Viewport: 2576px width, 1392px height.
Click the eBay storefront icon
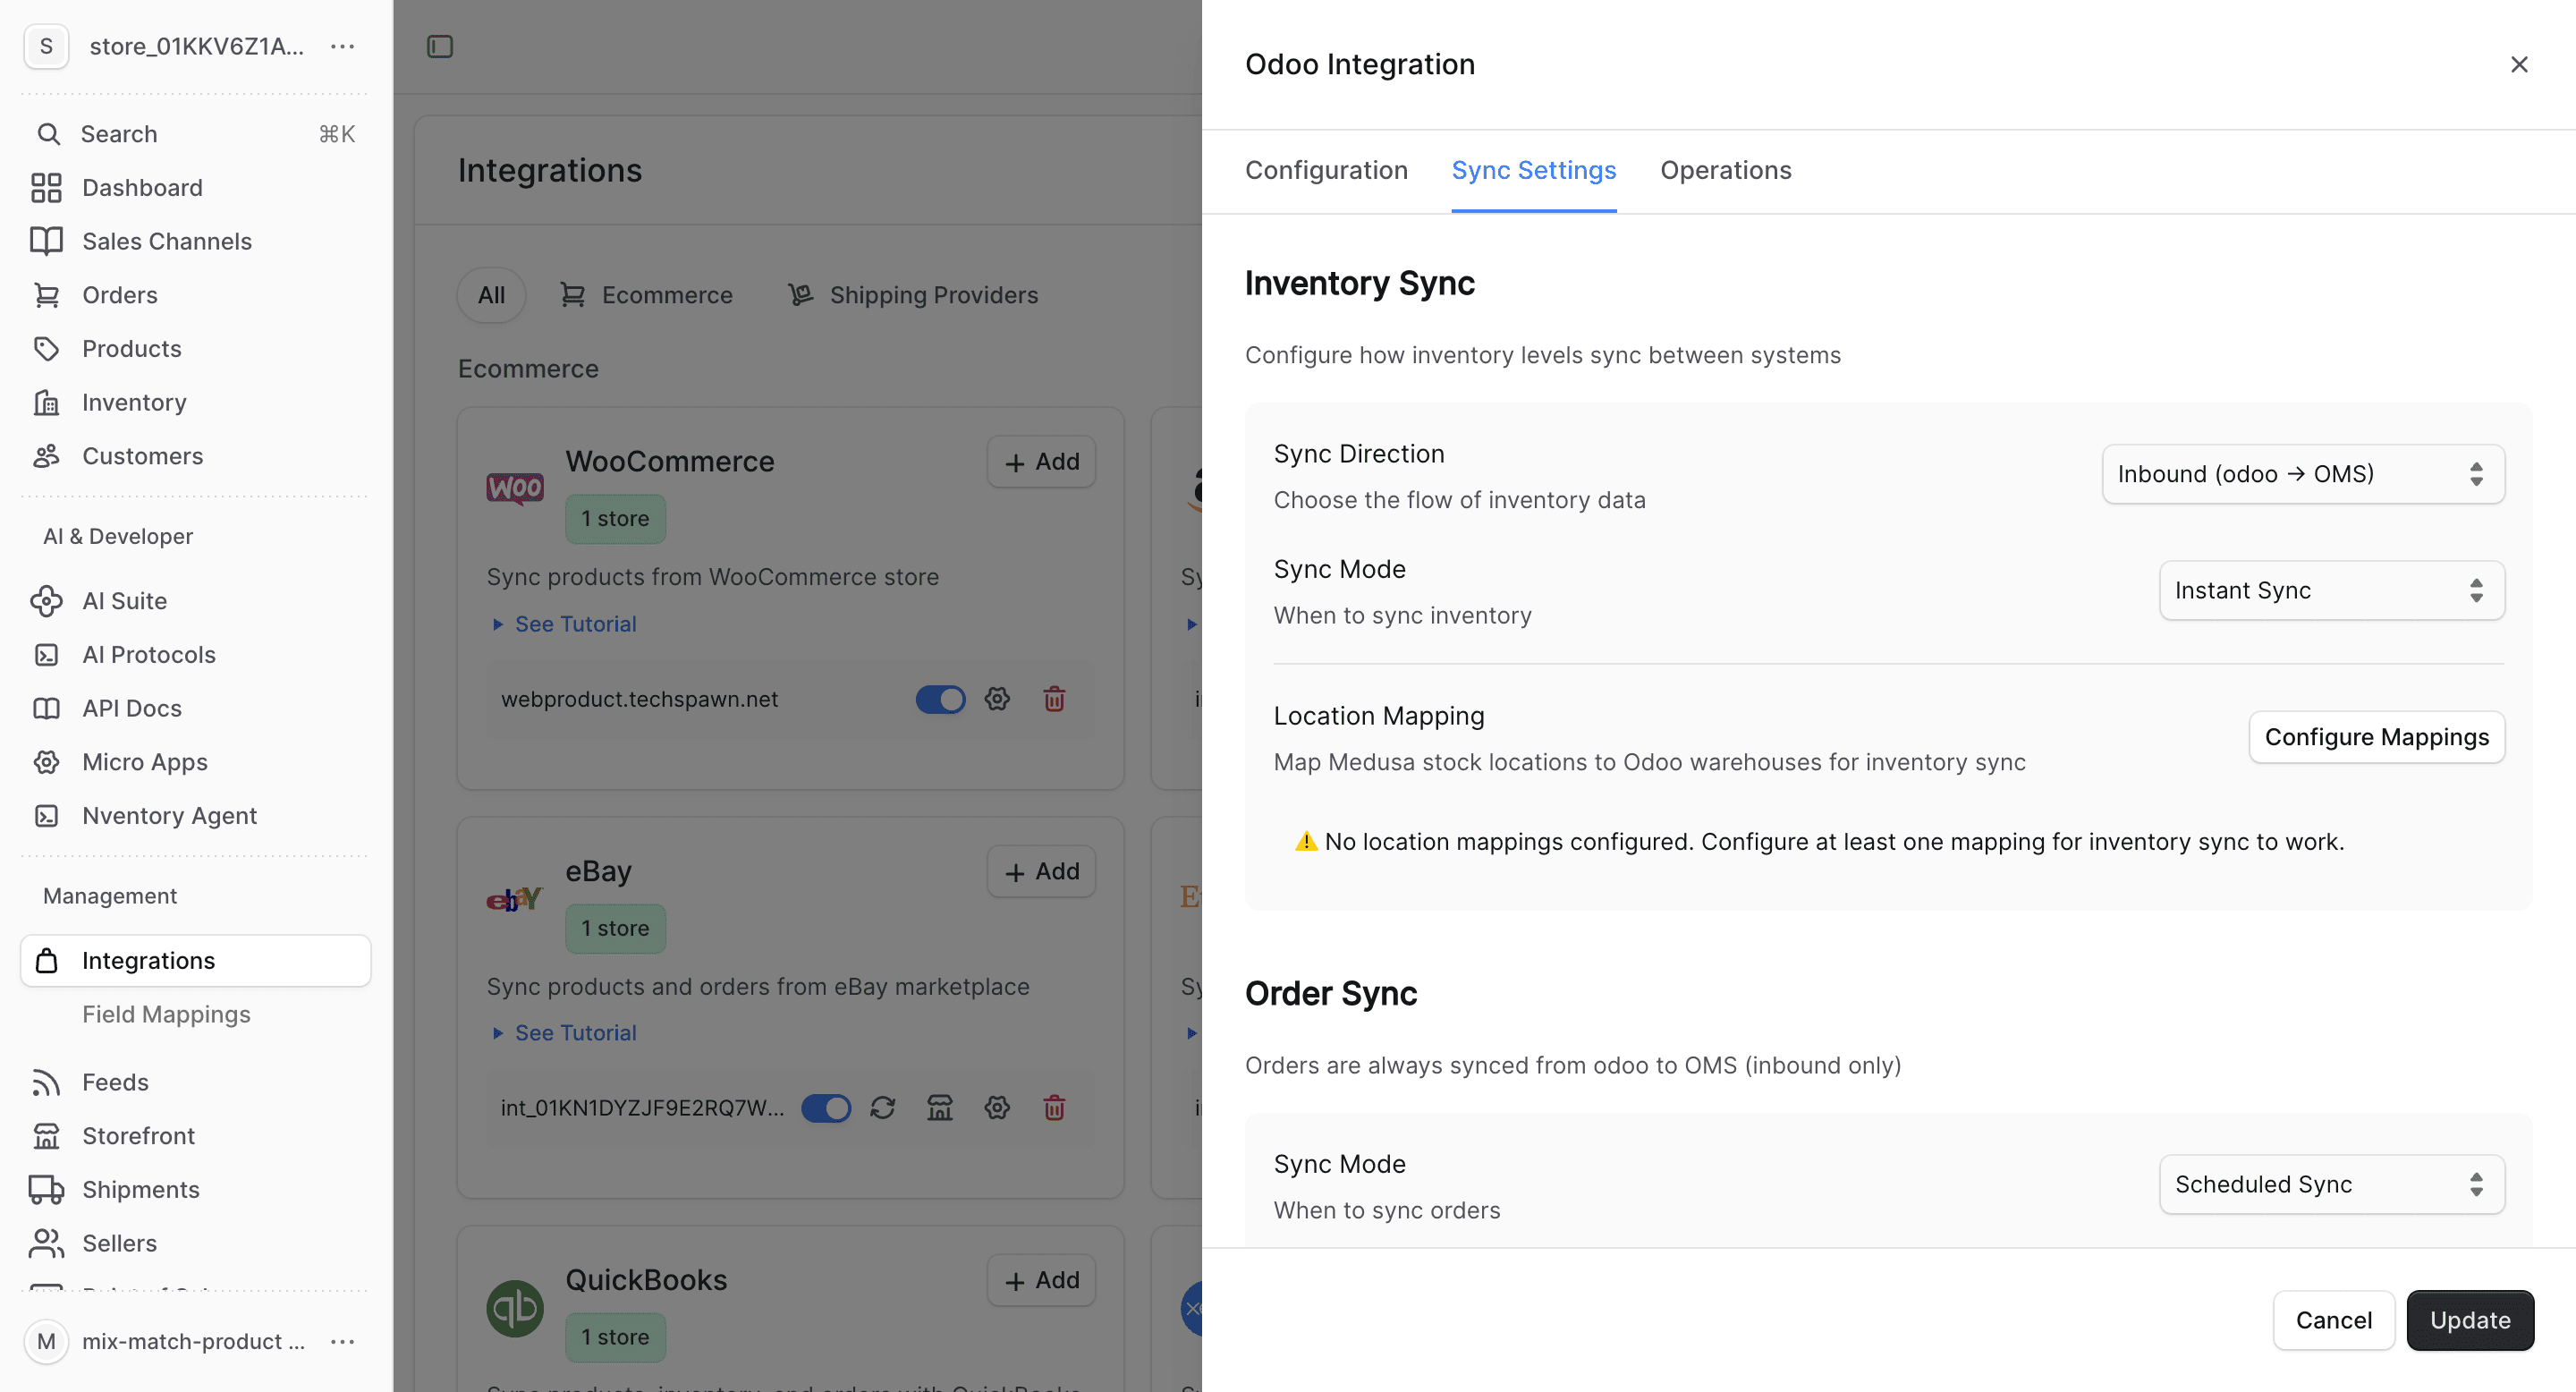[x=940, y=1108]
